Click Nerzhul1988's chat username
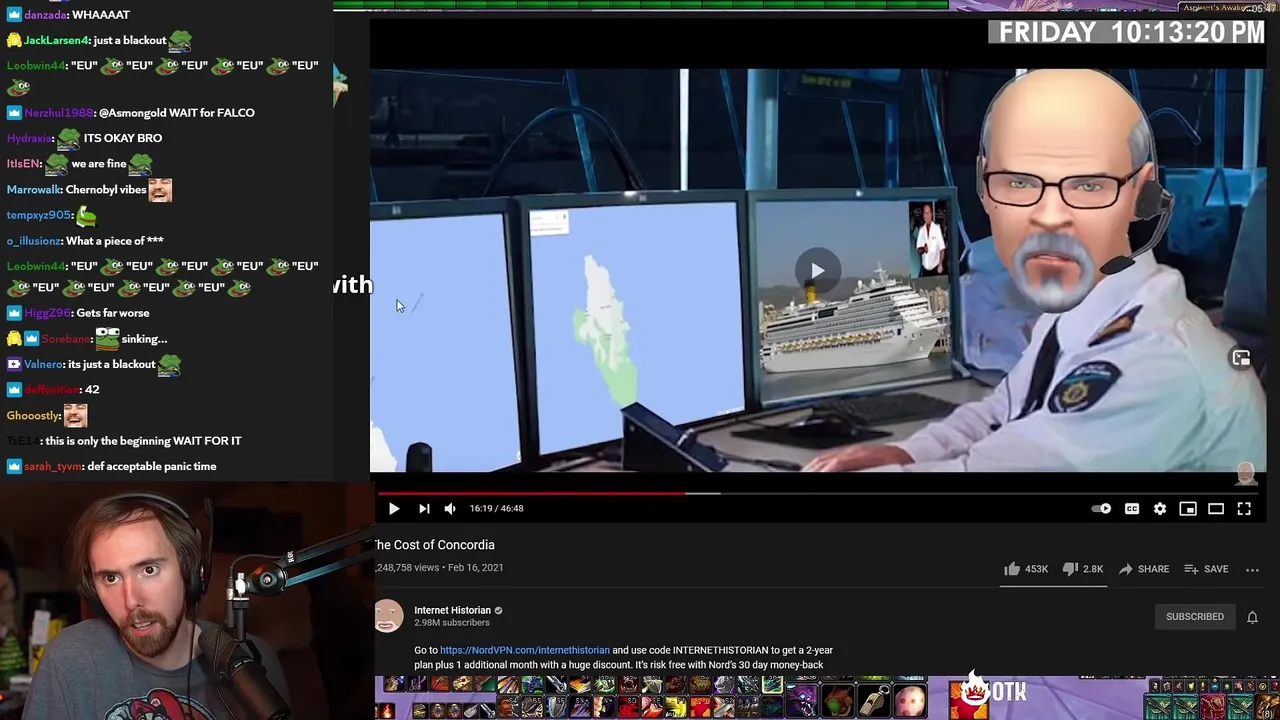This screenshot has width=1280, height=720. point(59,113)
